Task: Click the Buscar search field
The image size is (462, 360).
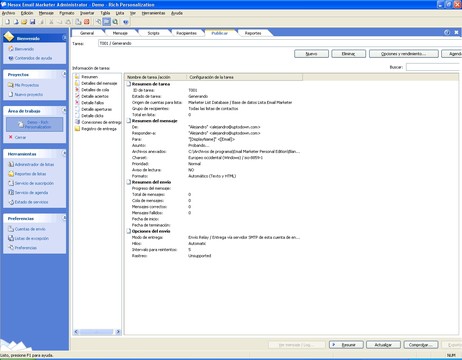Action: click(x=434, y=67)
